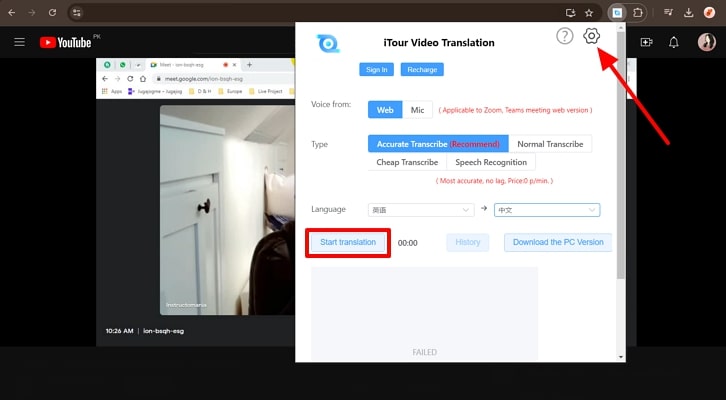Screen dimensions: 726x400
Task: Click the iTour extension icon in toolbar
Action: coord(617,13)
